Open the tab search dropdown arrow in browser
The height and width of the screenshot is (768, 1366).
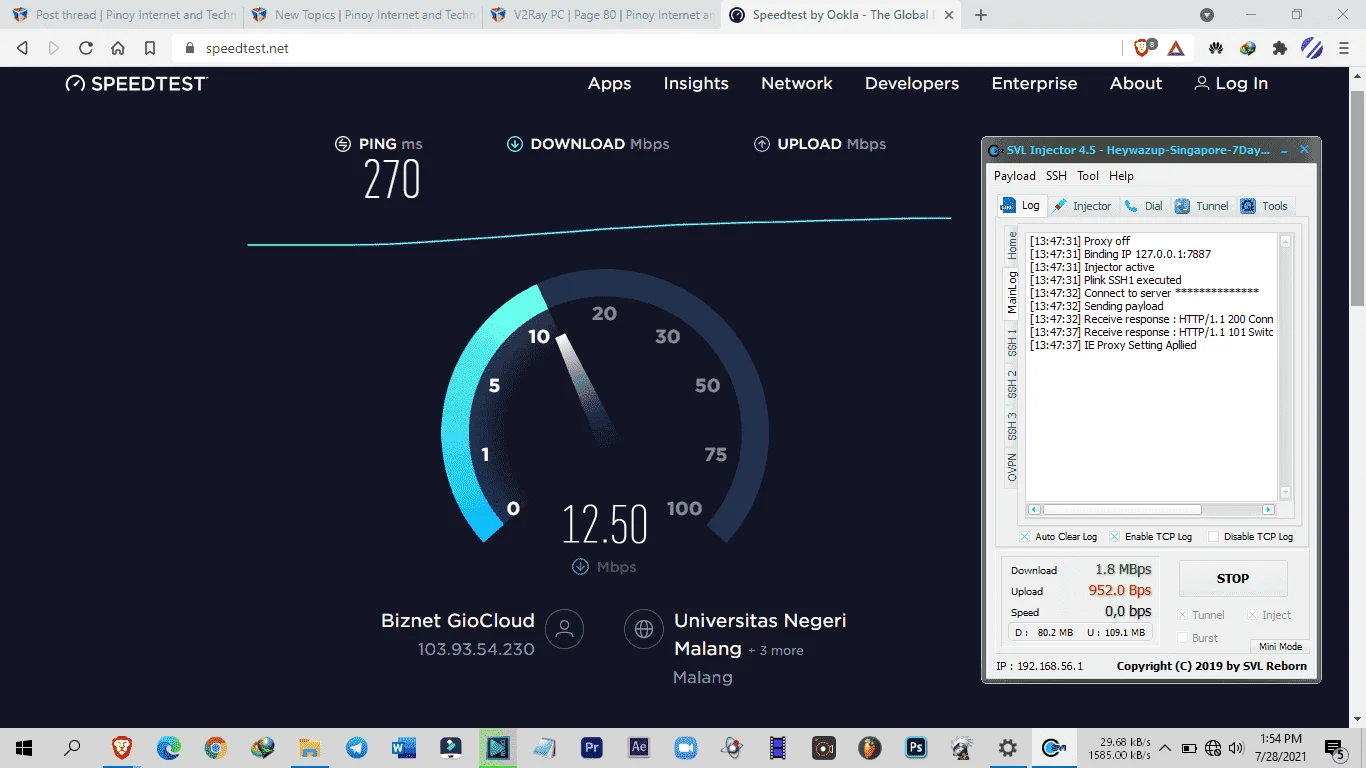pyautogui.click(x=1207, y=15)
